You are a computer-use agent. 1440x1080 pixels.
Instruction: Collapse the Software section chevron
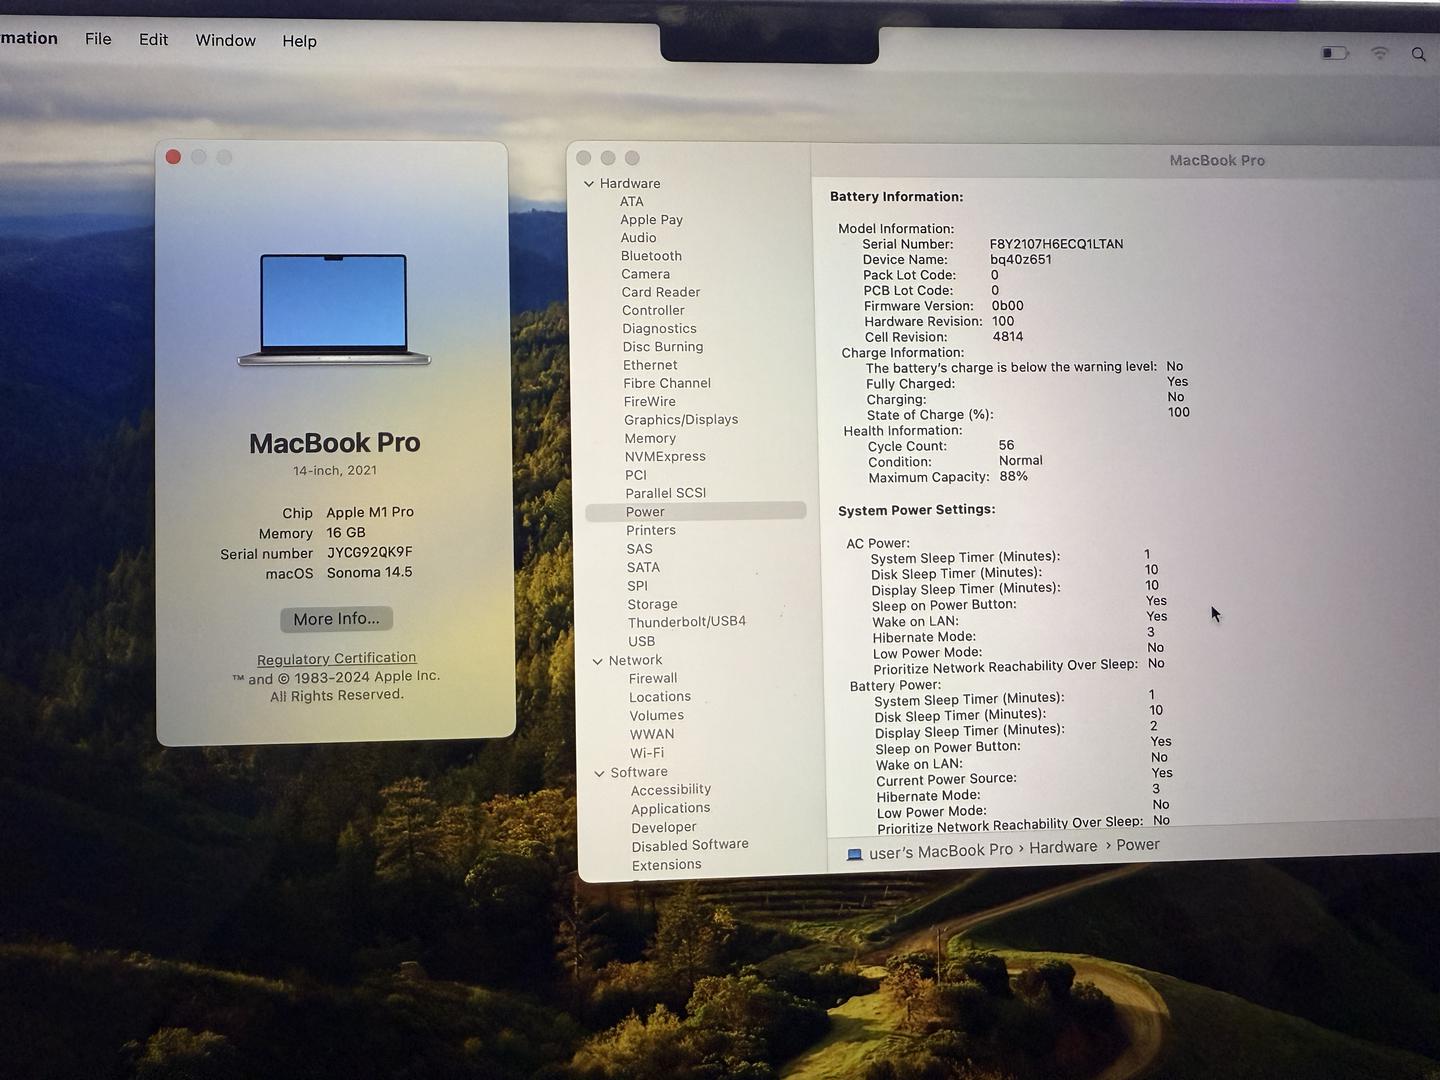tap(599, 773)
